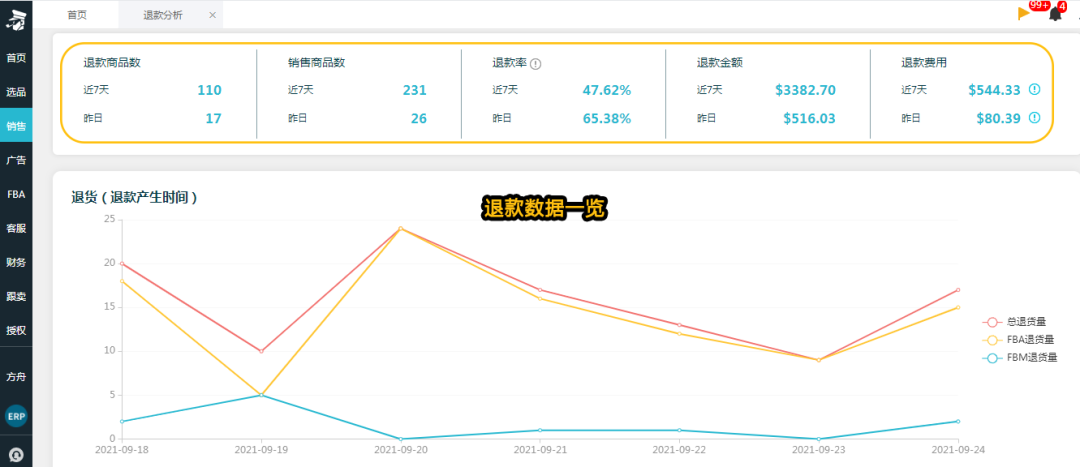Open the bell alerts icon

pos(1055,14)
